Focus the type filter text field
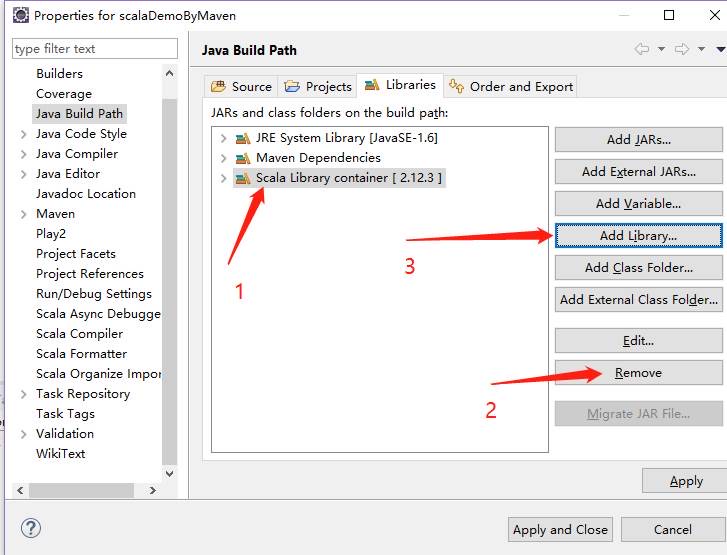The image size is (727, 555). (x=94, y=48)
